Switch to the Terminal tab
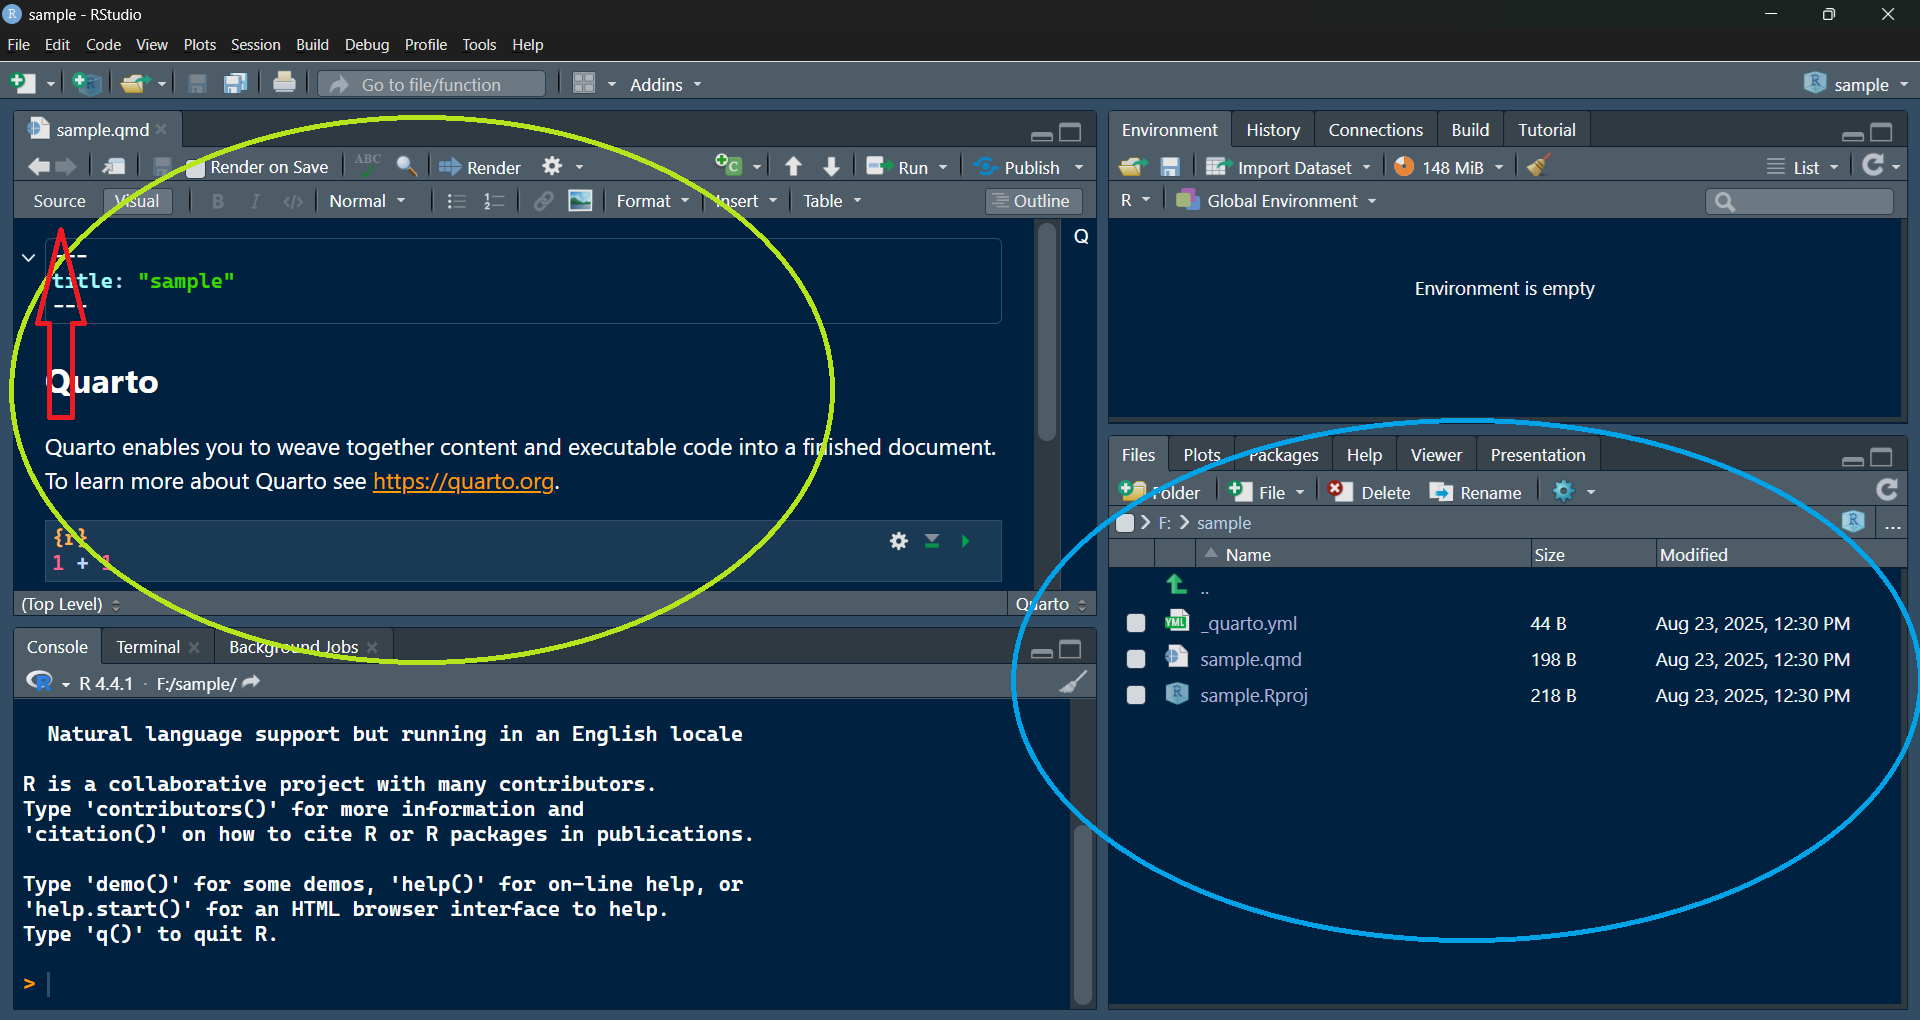The height and width of the screenshot is (1020, 1920). tap(148, 647)
